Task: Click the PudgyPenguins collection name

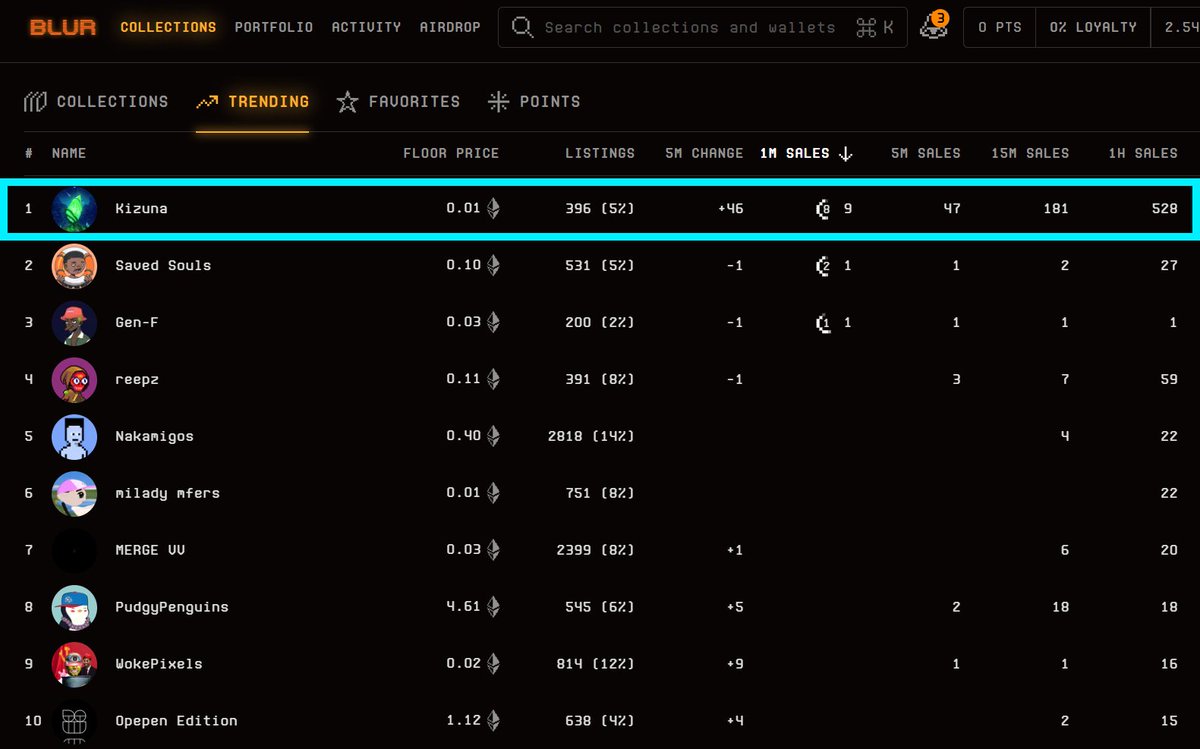Action: (172, 607)
